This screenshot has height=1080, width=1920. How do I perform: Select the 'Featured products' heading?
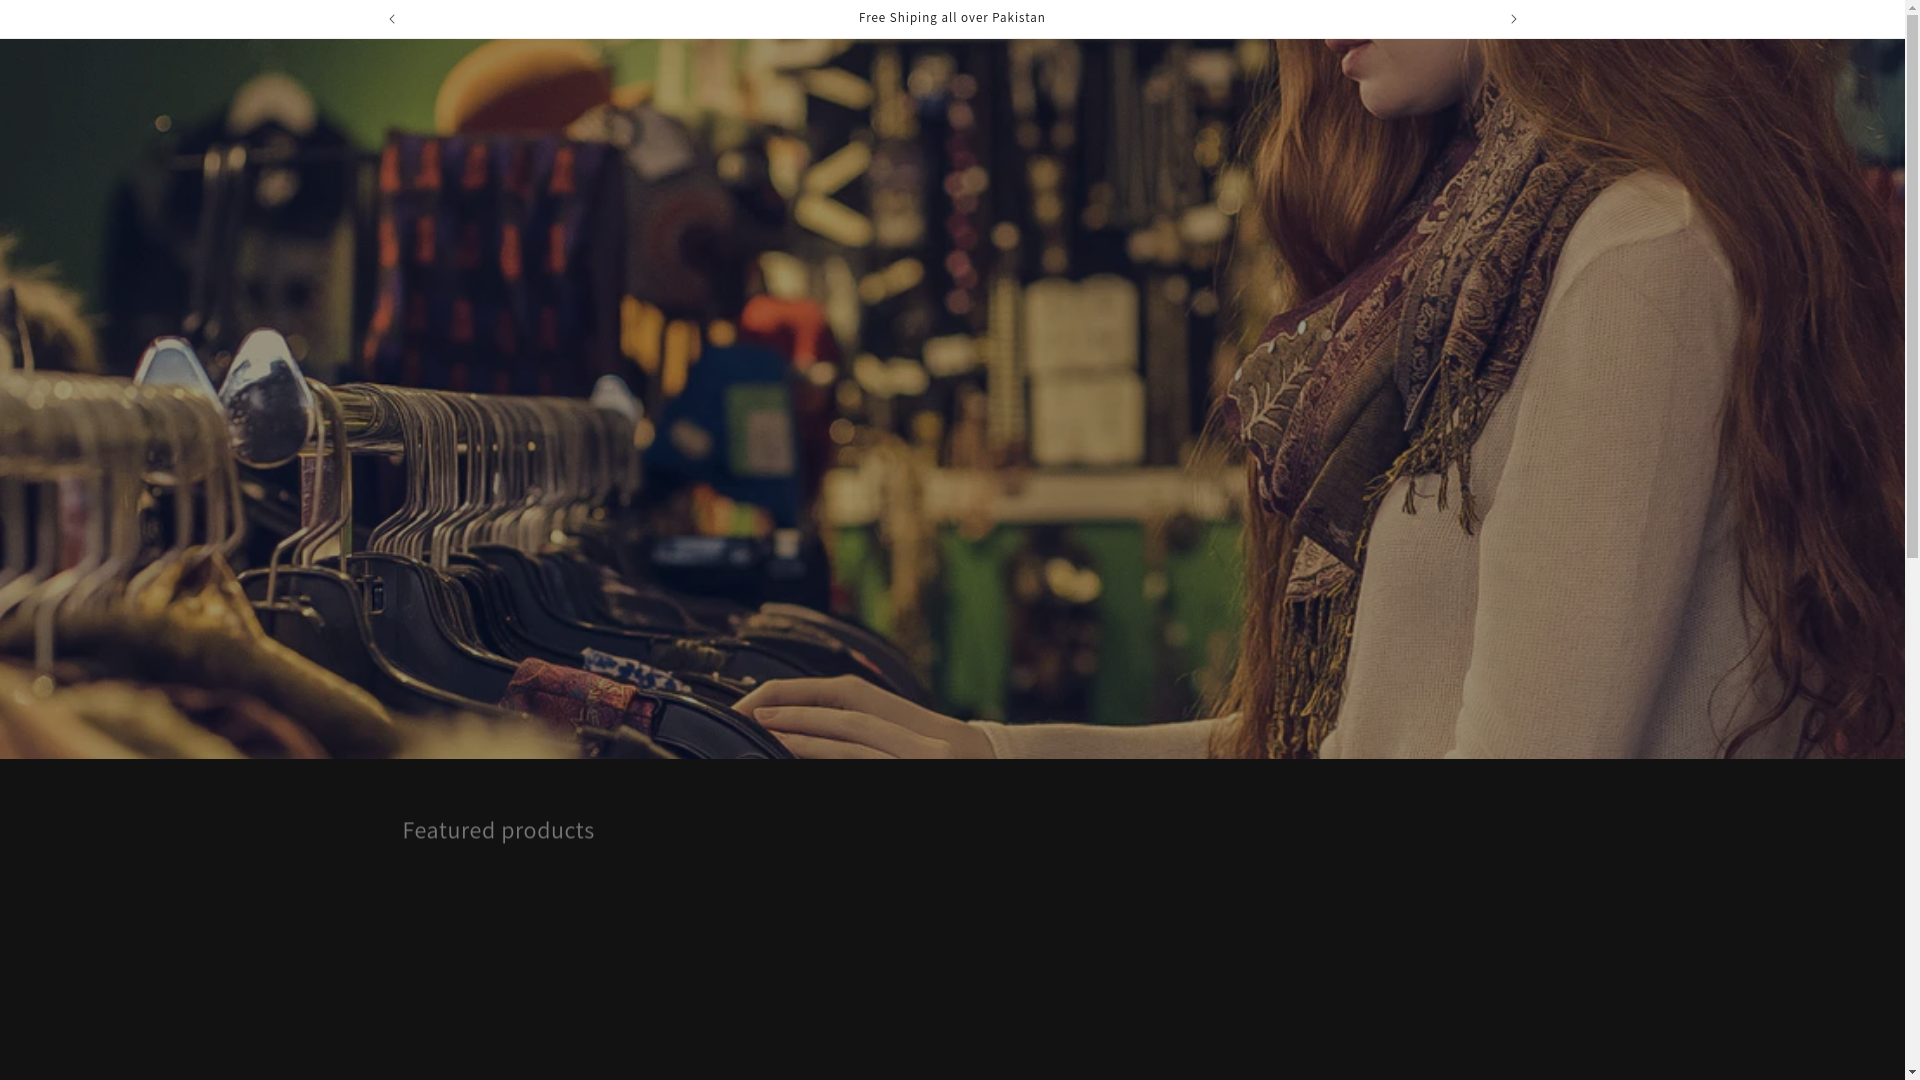coord(498,830)
